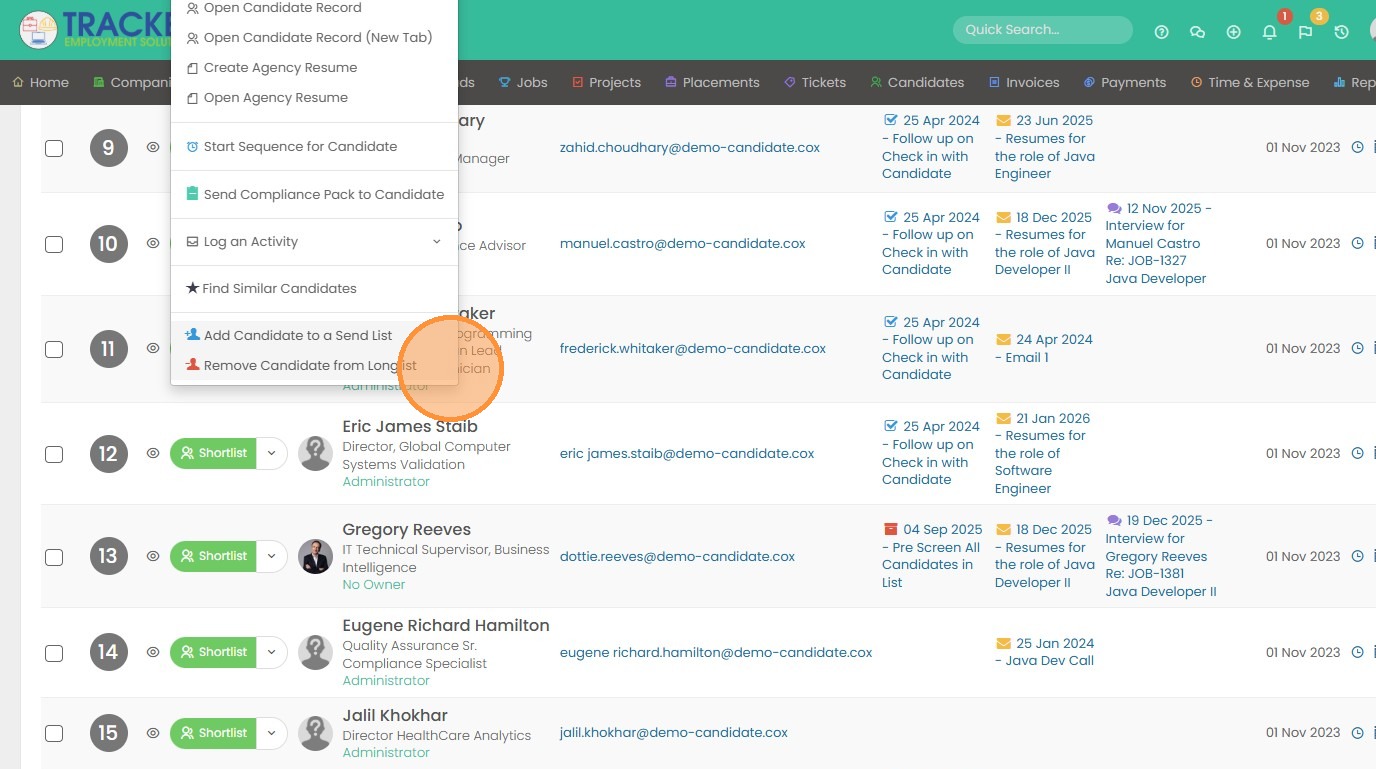Open the 25 Jan 2024 Java Dev Call activity
This screenshot has height=769, width=1376.
[1045, 652]
